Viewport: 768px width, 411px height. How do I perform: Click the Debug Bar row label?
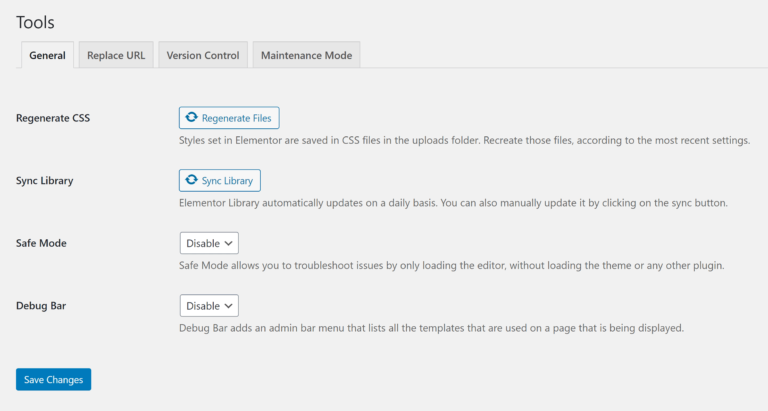point(41,305)
